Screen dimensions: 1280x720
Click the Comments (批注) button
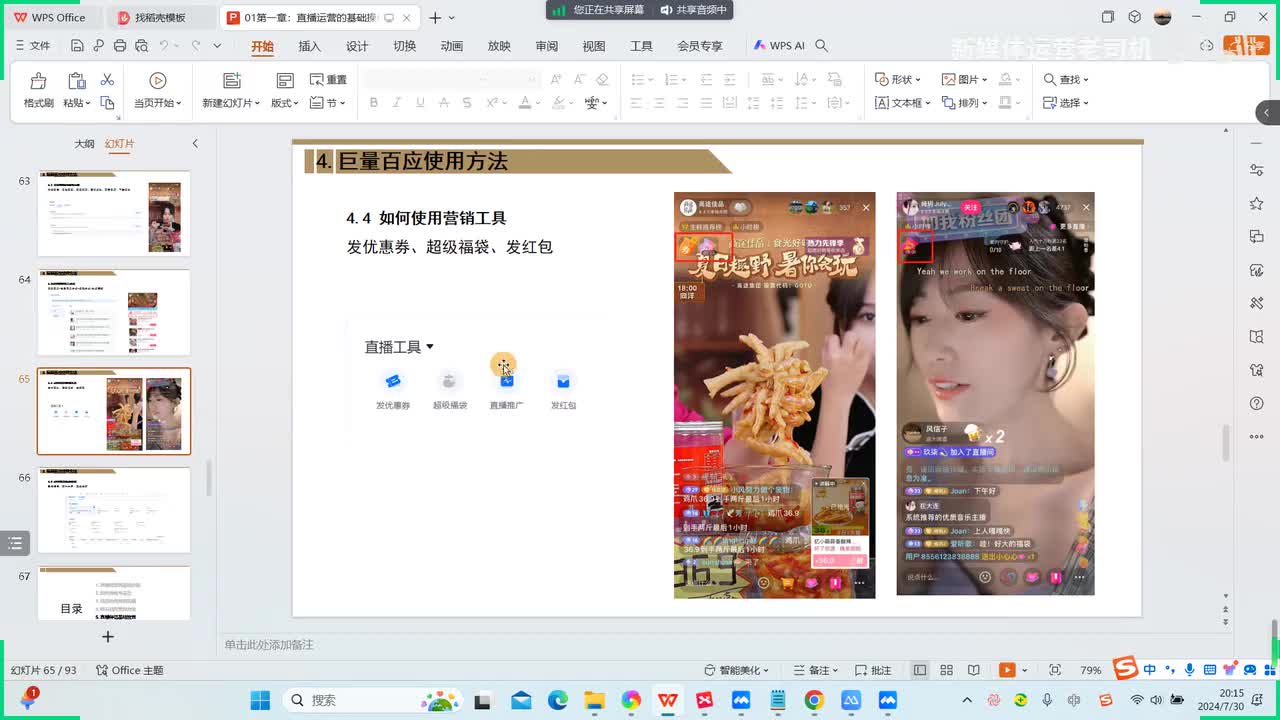click(x=873, y=670)
